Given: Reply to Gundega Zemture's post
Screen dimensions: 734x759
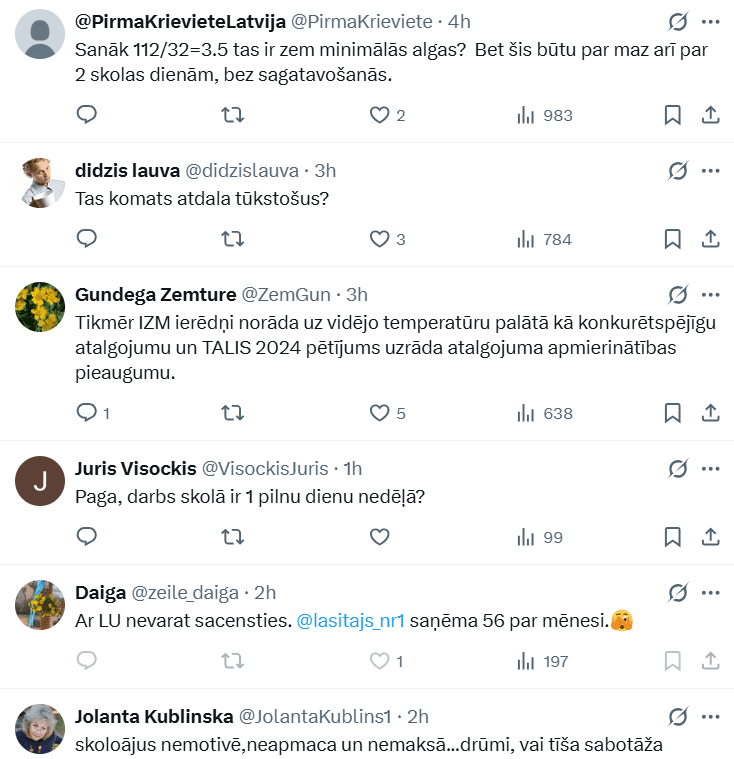Looking at the screenshot, I should (x=87, y=413).
